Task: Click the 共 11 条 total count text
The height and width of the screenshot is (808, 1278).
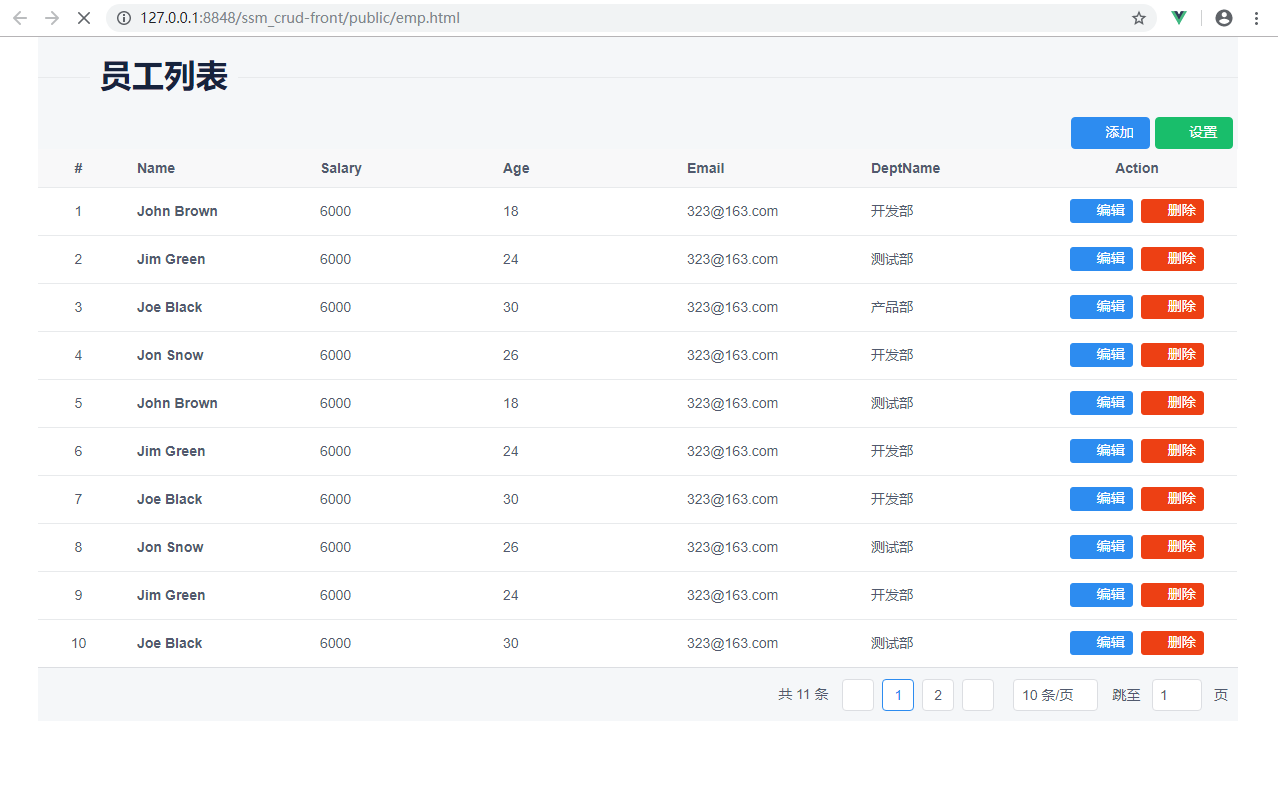Action: click(x=803, y=695)
